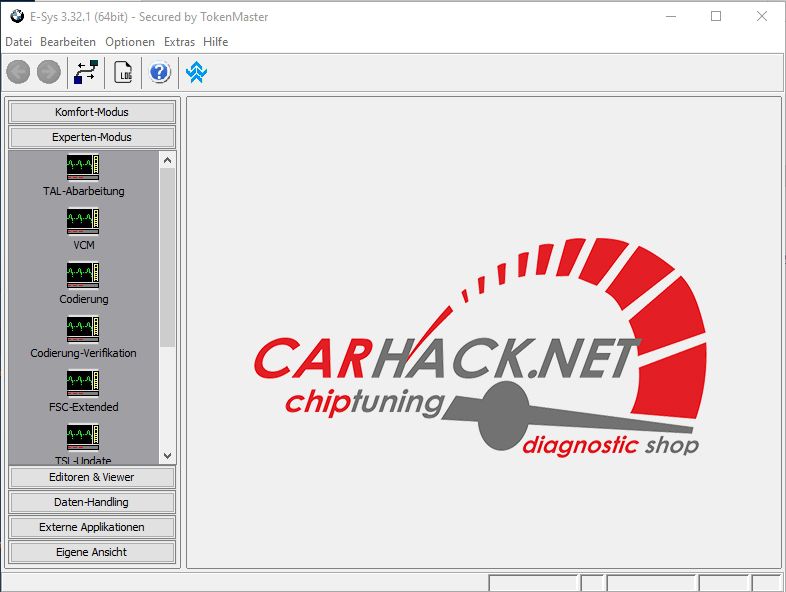Select the TAL-Abarbeitung label

[84, 191]
